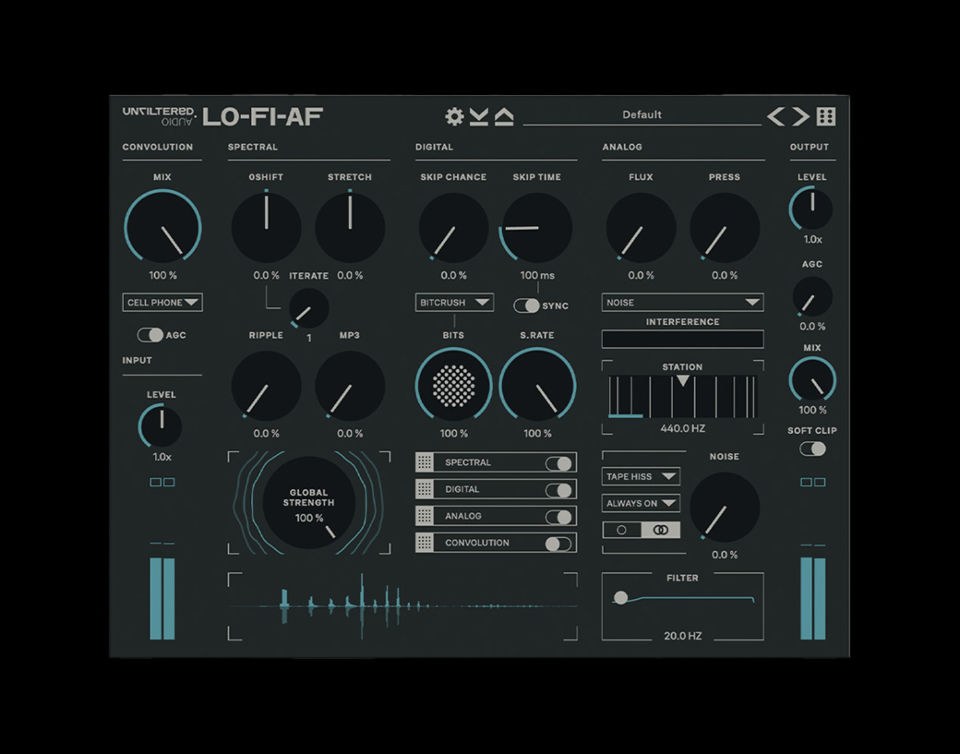The height and width of the screenshot is (754, 960).
Task: Open the preset browser grid icon
Action: [826, 116]
